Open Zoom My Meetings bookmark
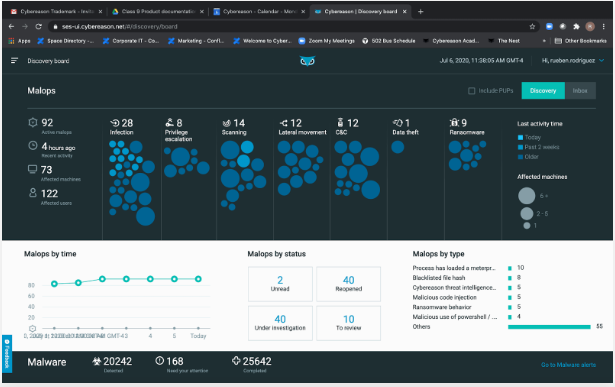Image resolution: width=615 pixels, height=387 pixels. (327, 41)
